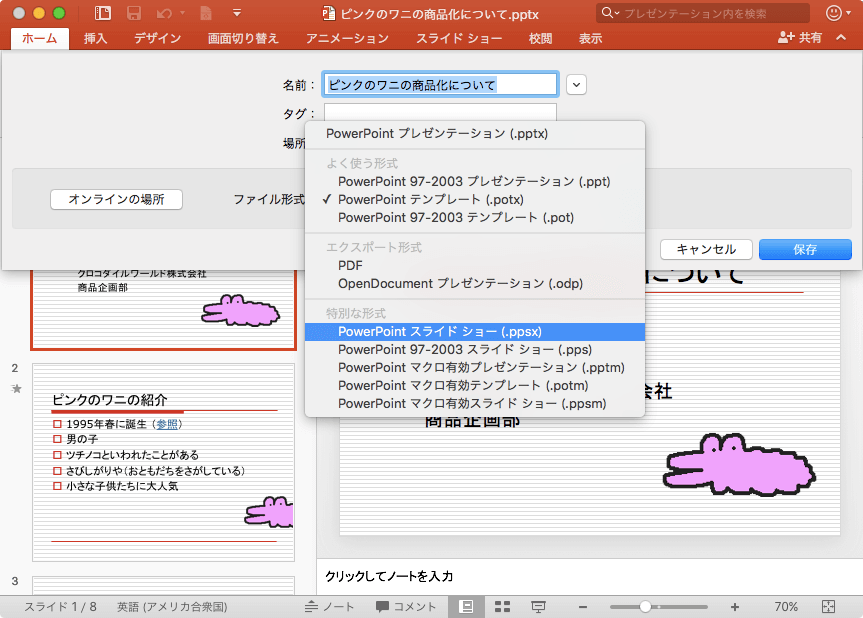Click fit slide to window icon
Viewport: 863px width, 618px height.
828,606
